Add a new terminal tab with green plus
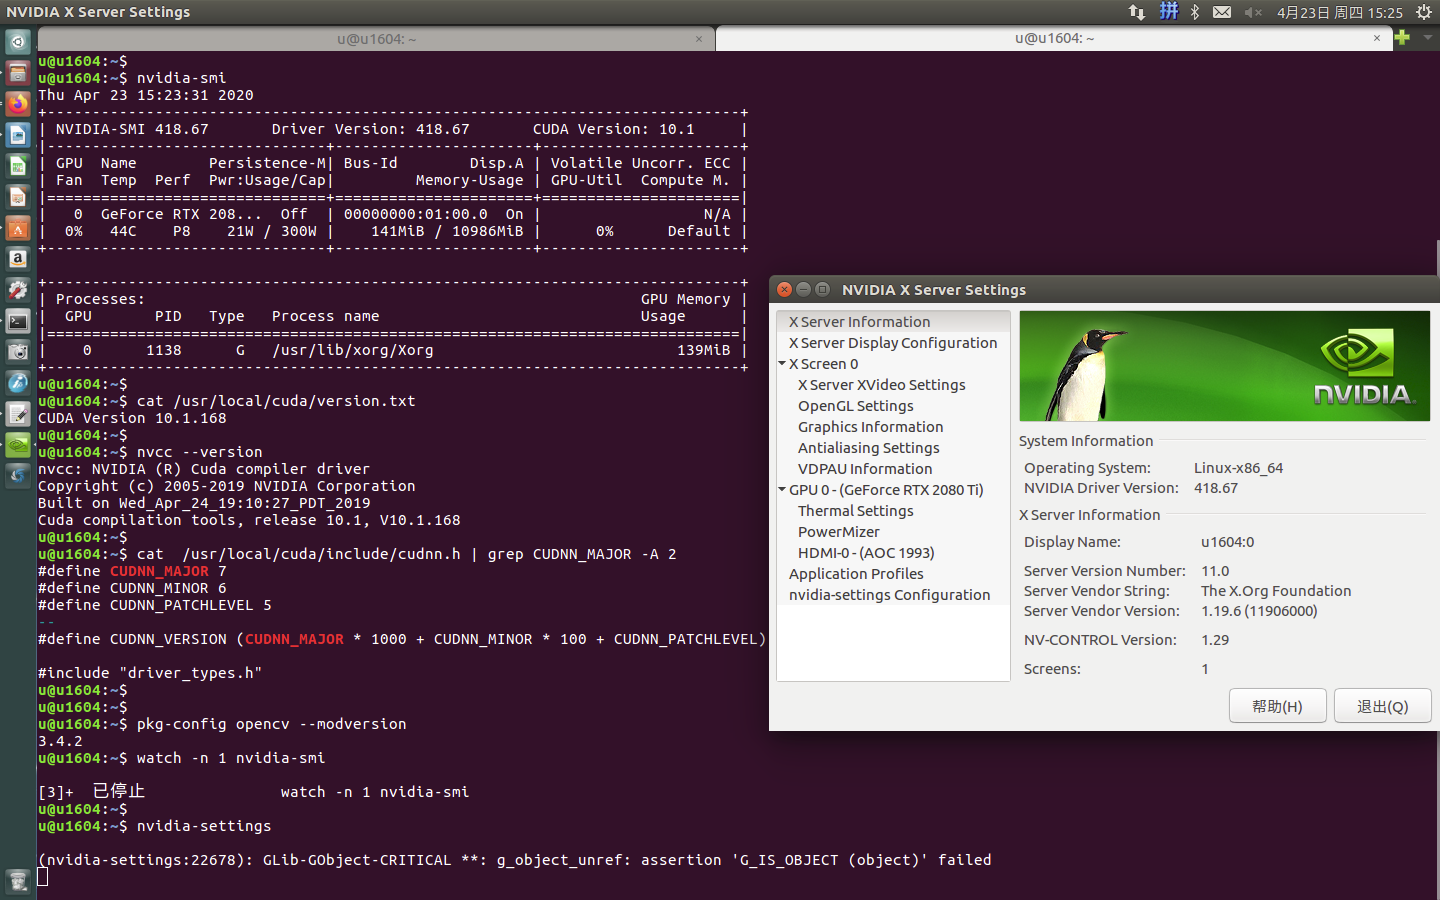This screenshot has width=1440, height=900. click(1402, 38)
